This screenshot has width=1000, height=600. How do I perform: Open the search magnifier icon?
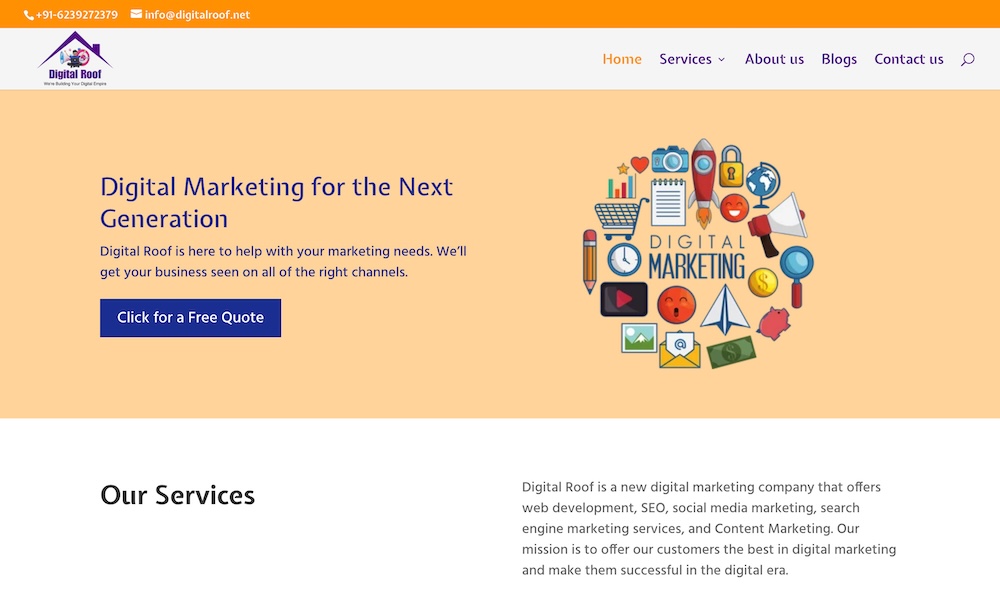(967, 59)
